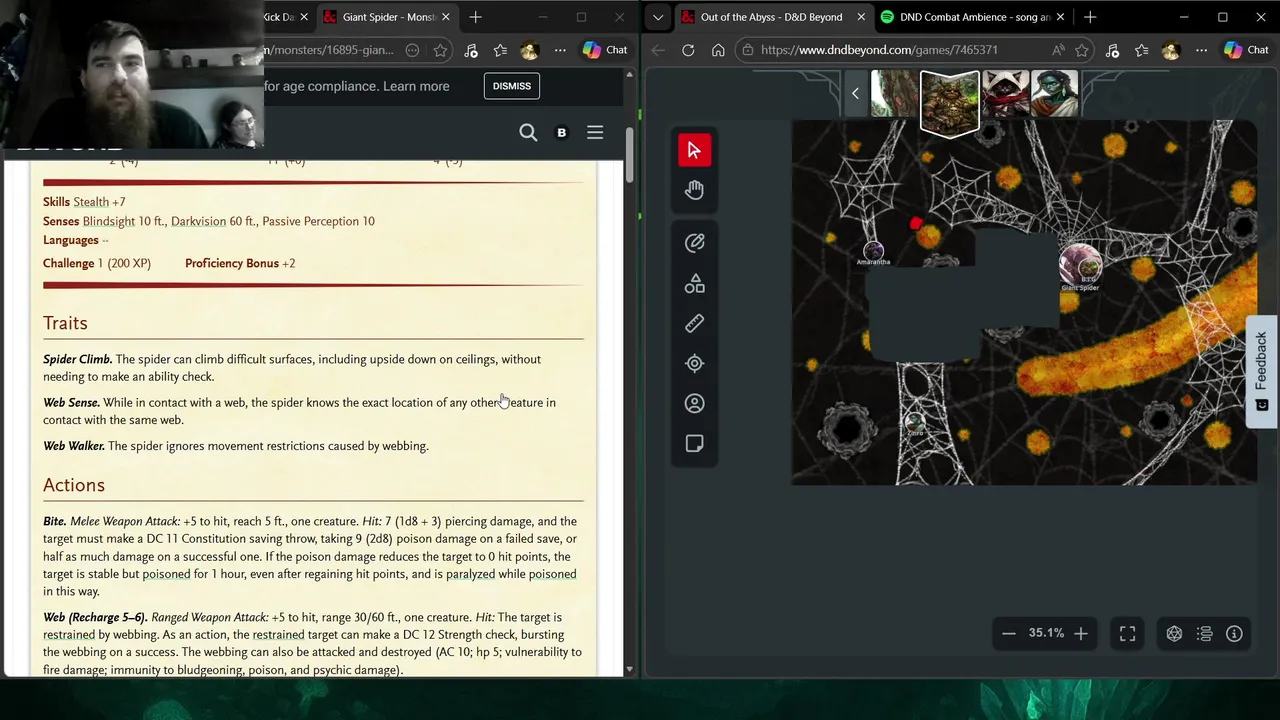1280x720 pixels.
Task: Favorite the games page with star
Action: pyautogui.click(x=1081, y=50)
